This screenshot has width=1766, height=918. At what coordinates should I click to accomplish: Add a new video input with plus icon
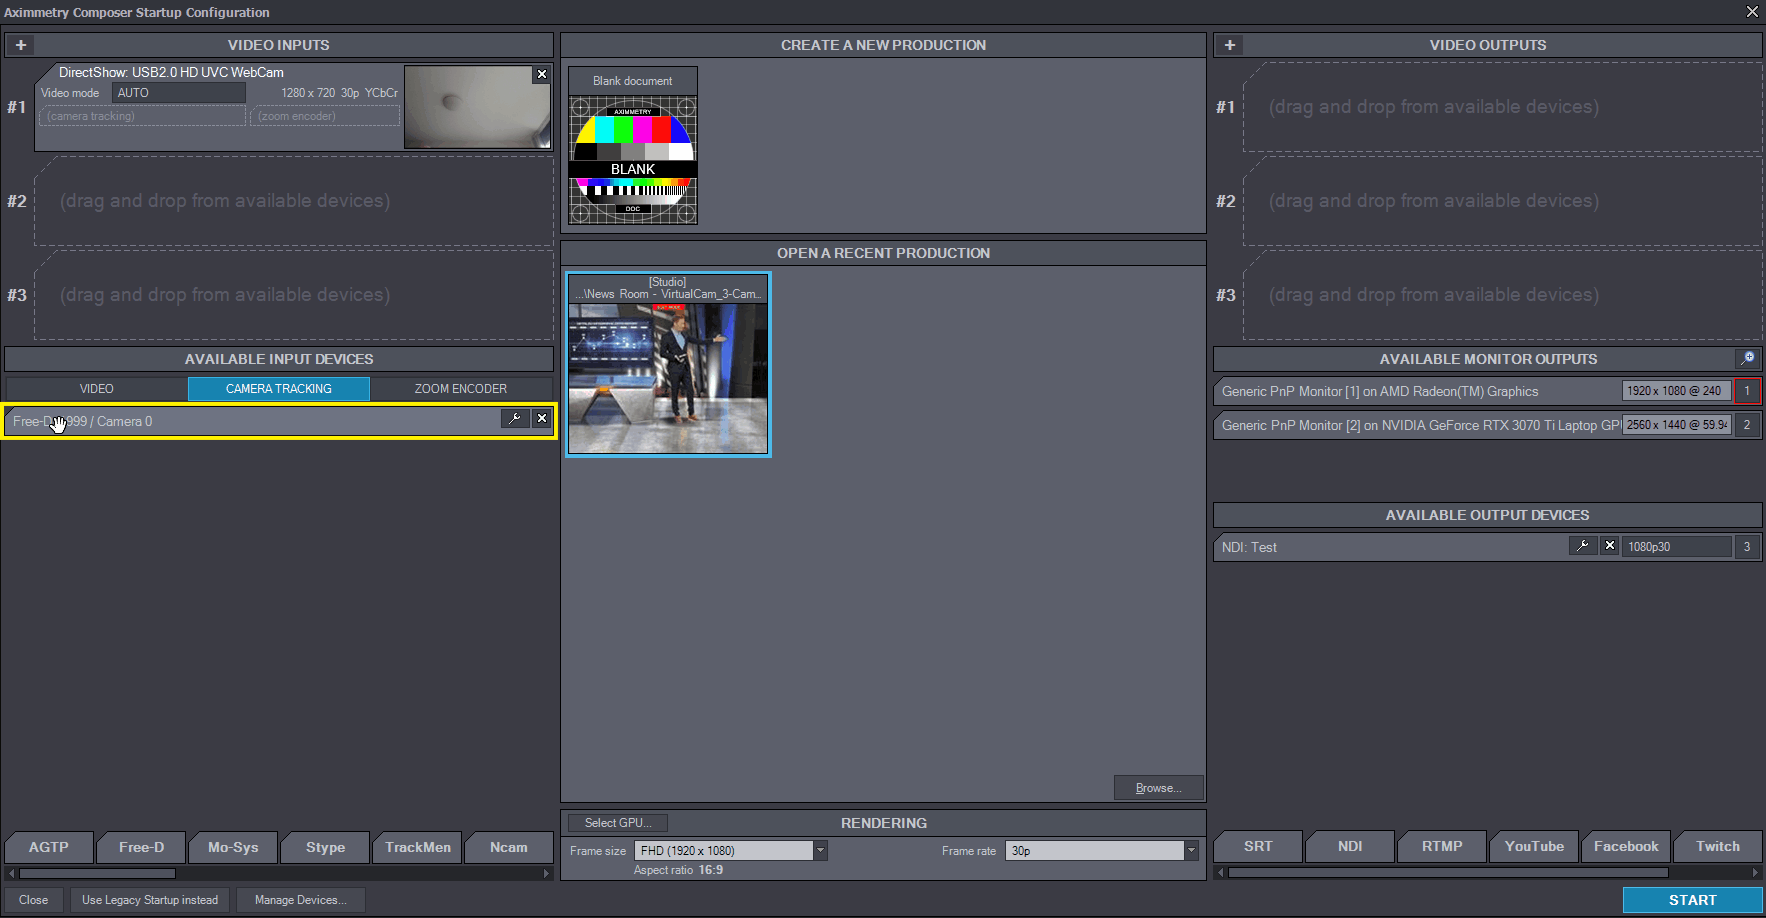click(21, 45)
